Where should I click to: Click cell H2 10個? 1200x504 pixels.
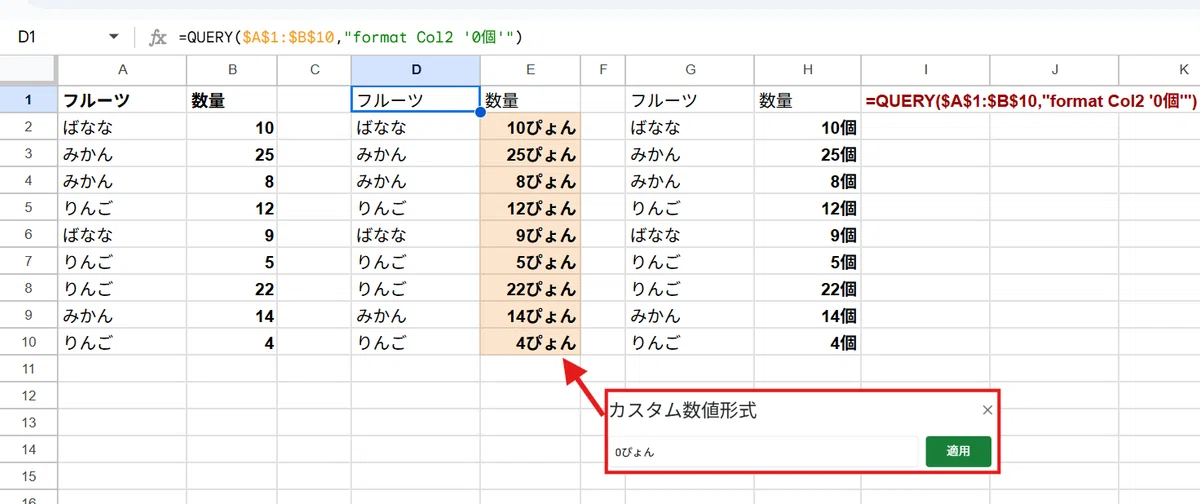tap(808, 127)
